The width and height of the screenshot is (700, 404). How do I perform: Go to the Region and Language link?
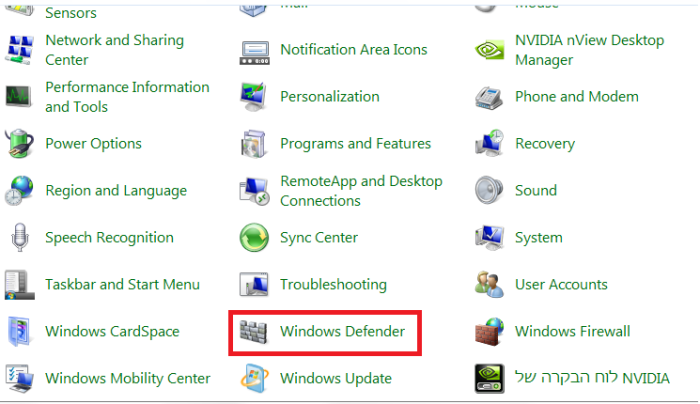tap(116, 191)
